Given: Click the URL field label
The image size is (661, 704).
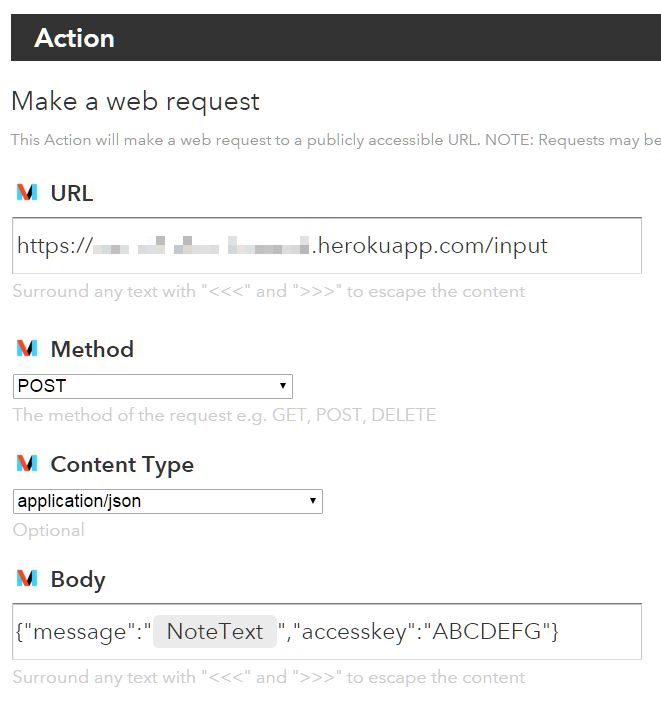Looking at the screenshot, I should tap(72, 193).
